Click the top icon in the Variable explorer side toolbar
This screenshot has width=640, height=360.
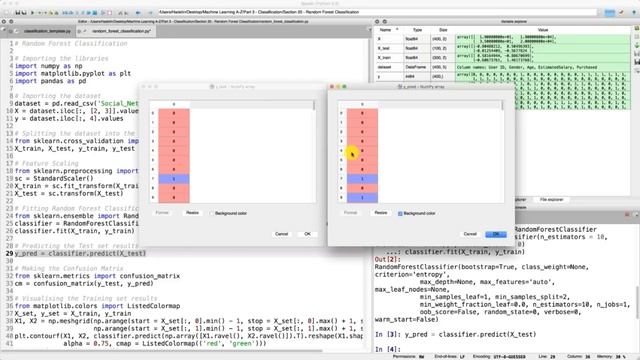(x=637, y=28)
